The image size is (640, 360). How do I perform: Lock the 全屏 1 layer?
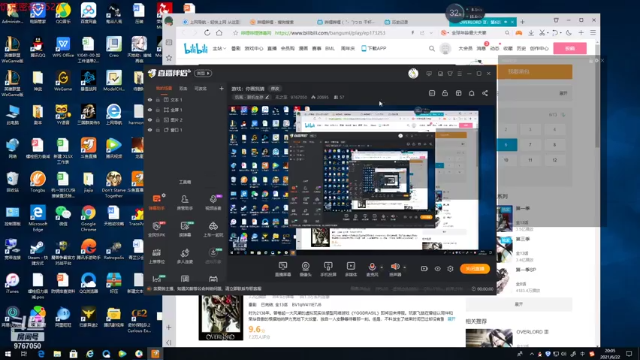coord(158,110)
